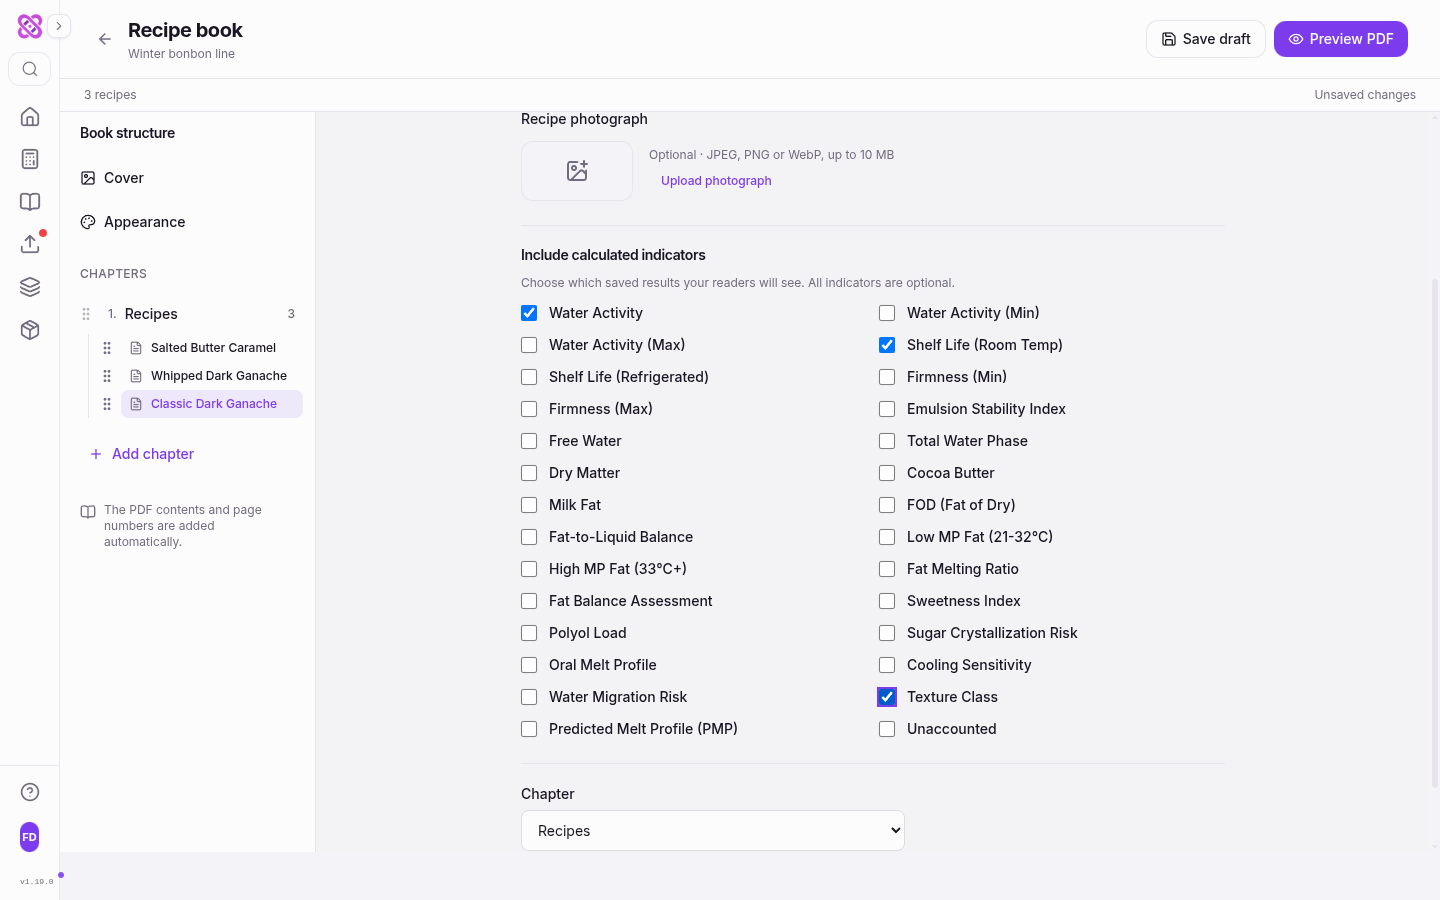The image size is (1440, 900).
Task: Uncheck the Water Activity indicator
Action: pos(529,313)
